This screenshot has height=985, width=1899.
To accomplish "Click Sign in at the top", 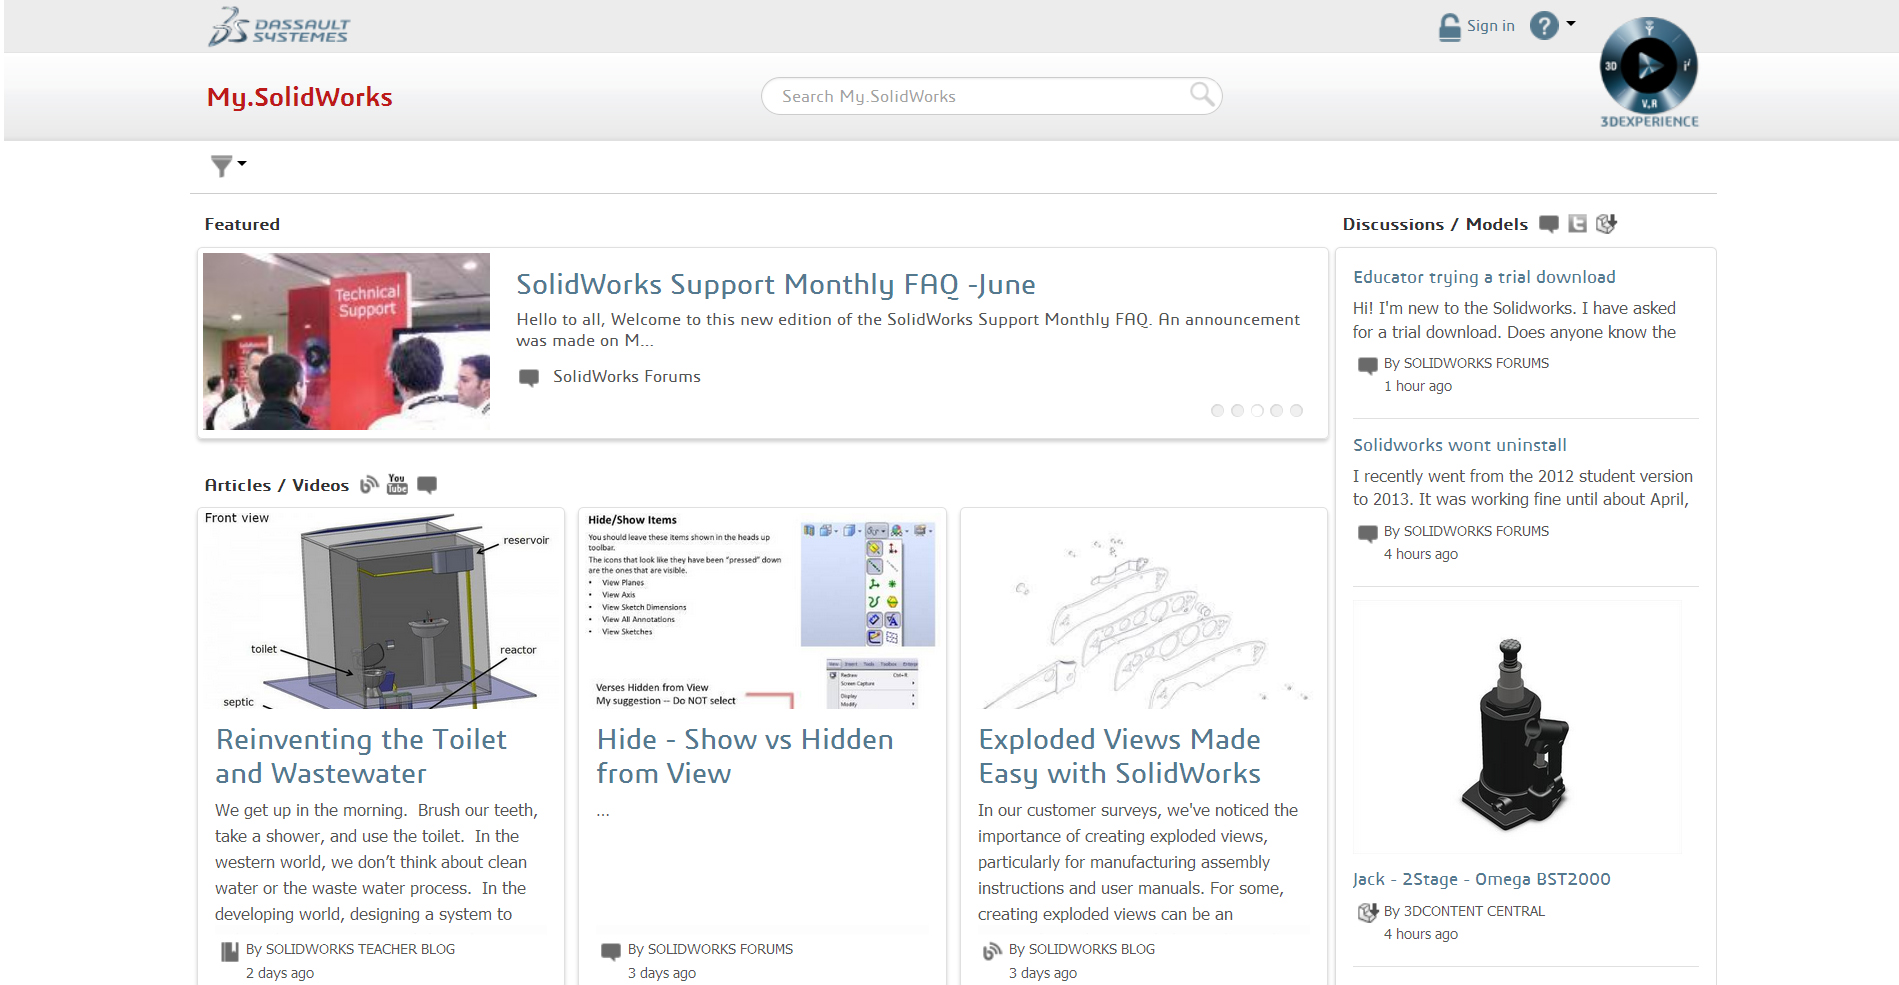I will pos(1490,26).
